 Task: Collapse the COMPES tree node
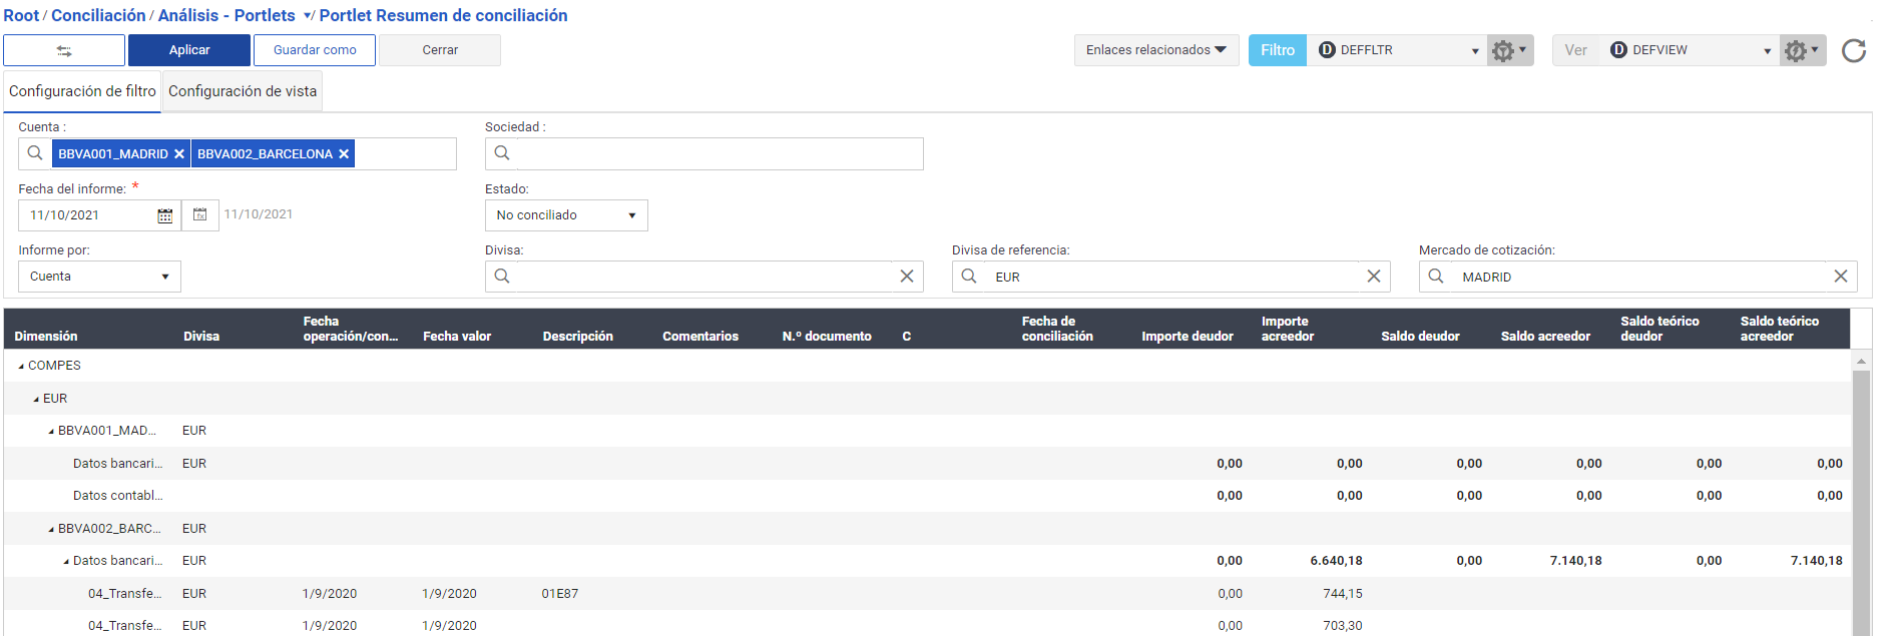point(21,366)
